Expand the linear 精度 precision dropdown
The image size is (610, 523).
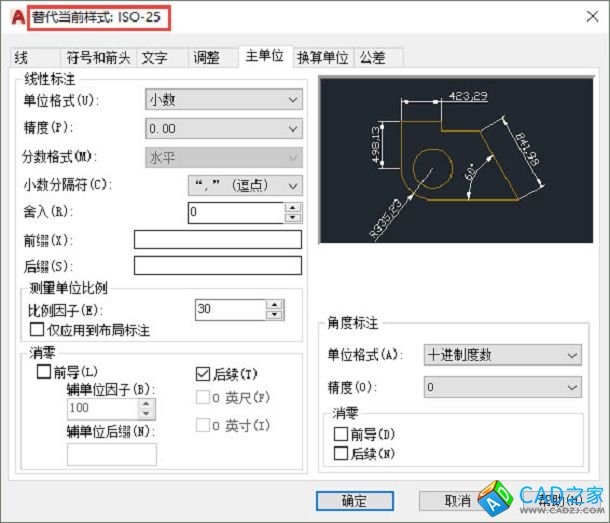point(223,129)
